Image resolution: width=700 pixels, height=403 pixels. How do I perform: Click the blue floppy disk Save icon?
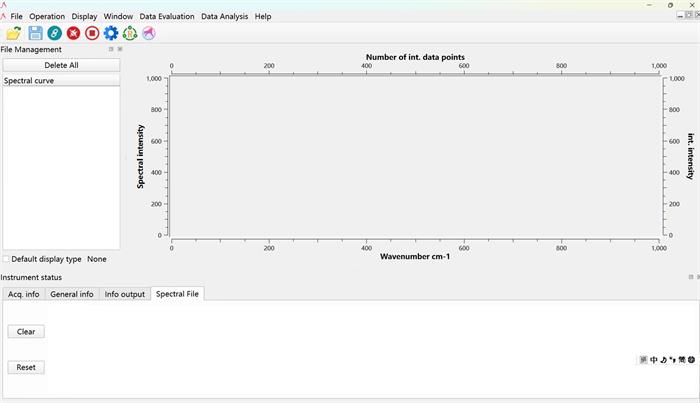(35, 33)
